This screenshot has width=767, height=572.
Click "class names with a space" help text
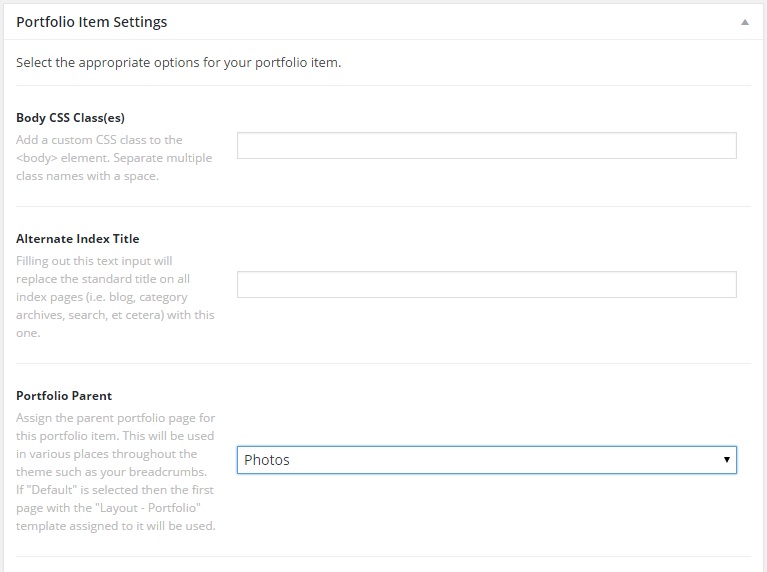(87, 176)
